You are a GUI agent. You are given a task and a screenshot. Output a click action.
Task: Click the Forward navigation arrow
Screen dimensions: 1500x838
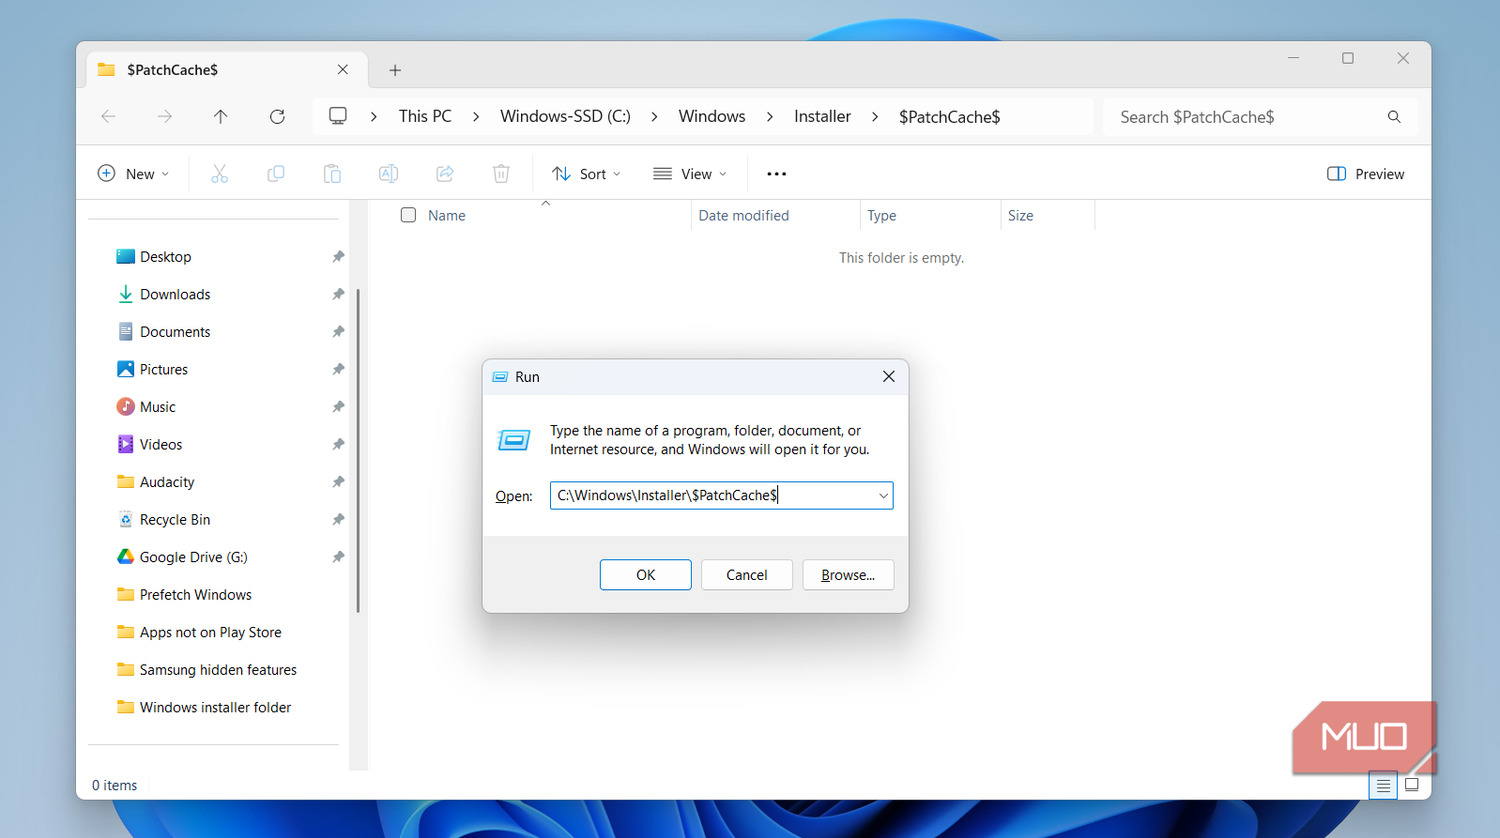pyautogui.click(x=165, y=117)
